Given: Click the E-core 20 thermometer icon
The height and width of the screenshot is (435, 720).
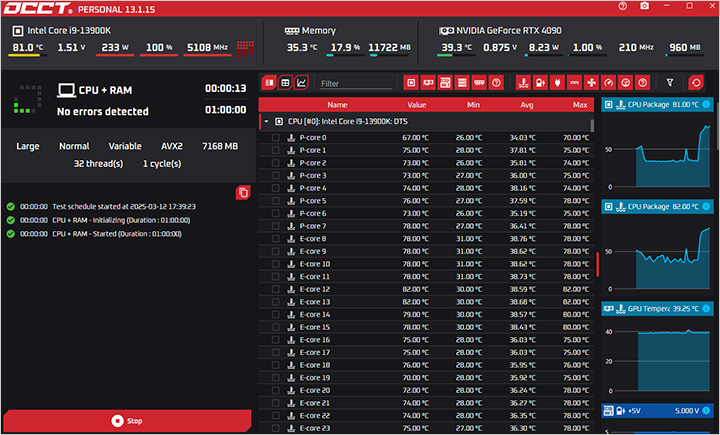Looking at the screenshot, I should click(291, 390).
